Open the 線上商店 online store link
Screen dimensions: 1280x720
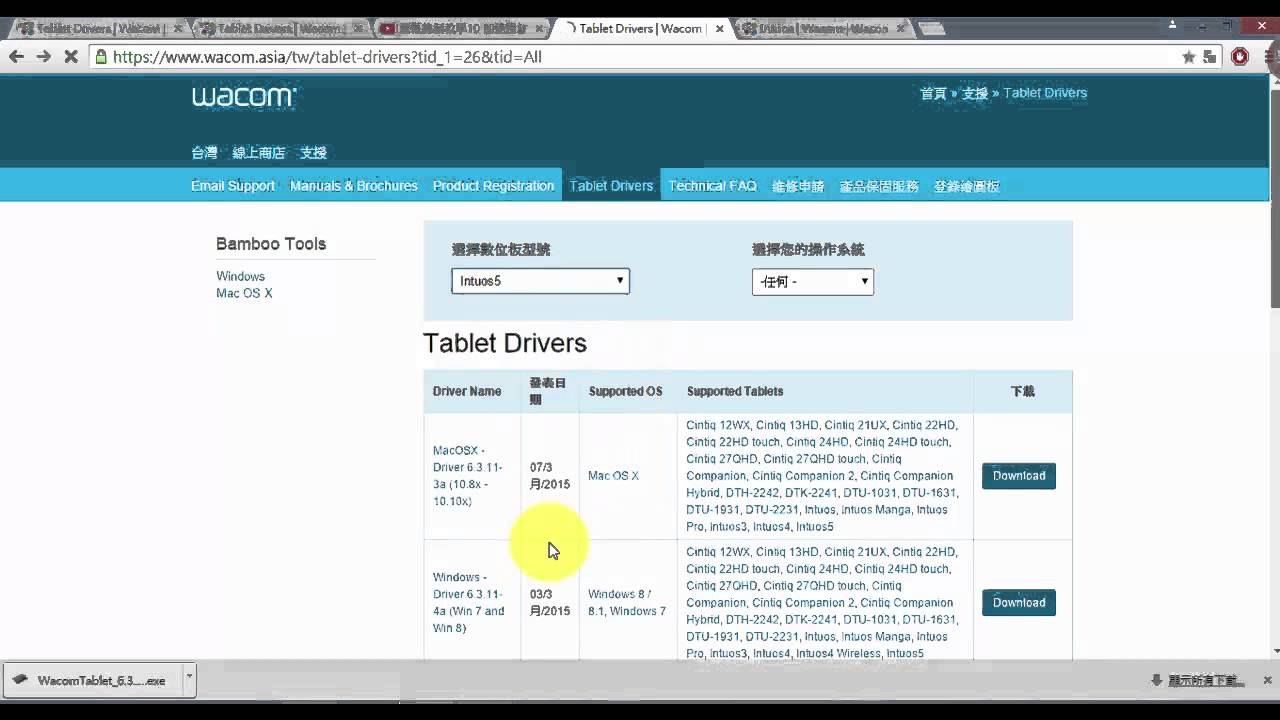click(259, 153)
